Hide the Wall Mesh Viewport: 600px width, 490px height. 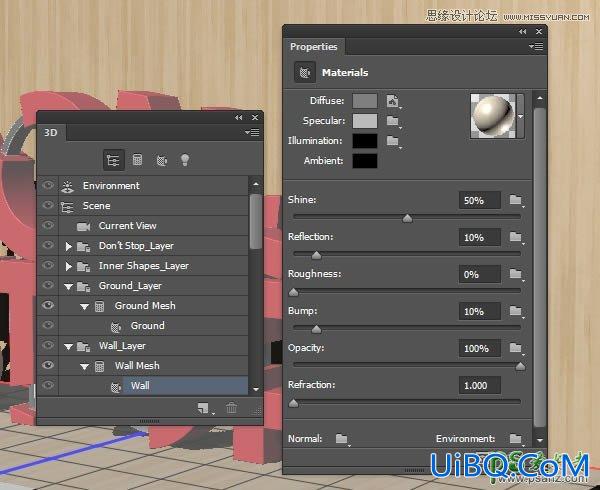48,365
